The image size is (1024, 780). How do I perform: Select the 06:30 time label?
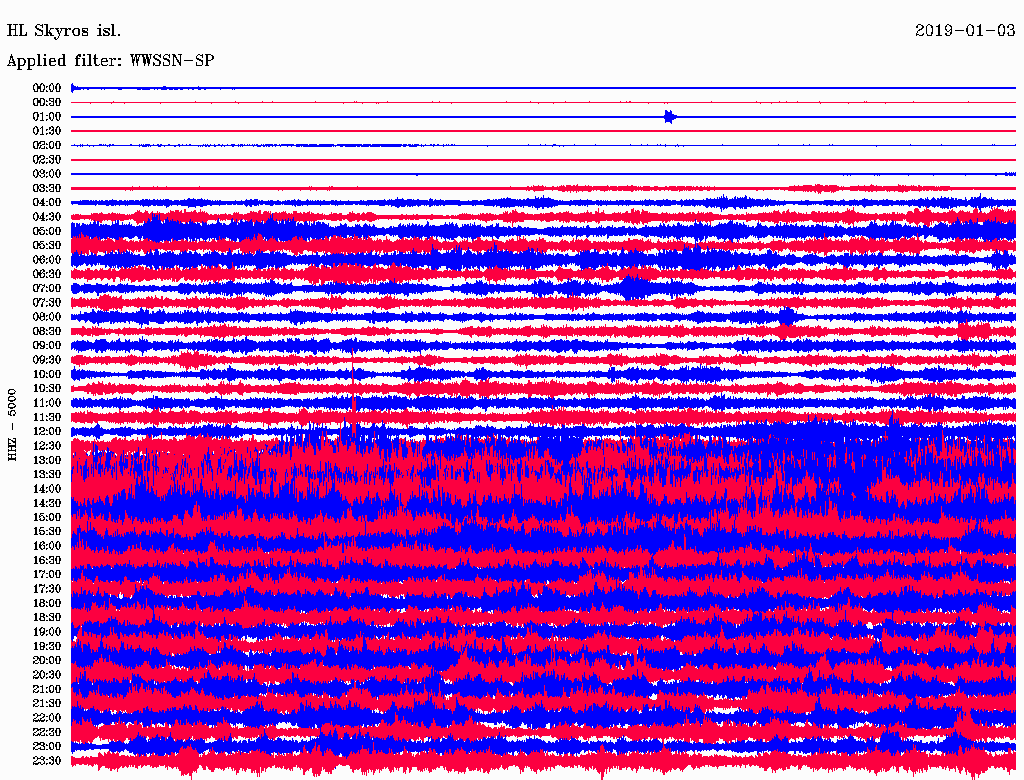pyautogui.click(x=47, y=274)
